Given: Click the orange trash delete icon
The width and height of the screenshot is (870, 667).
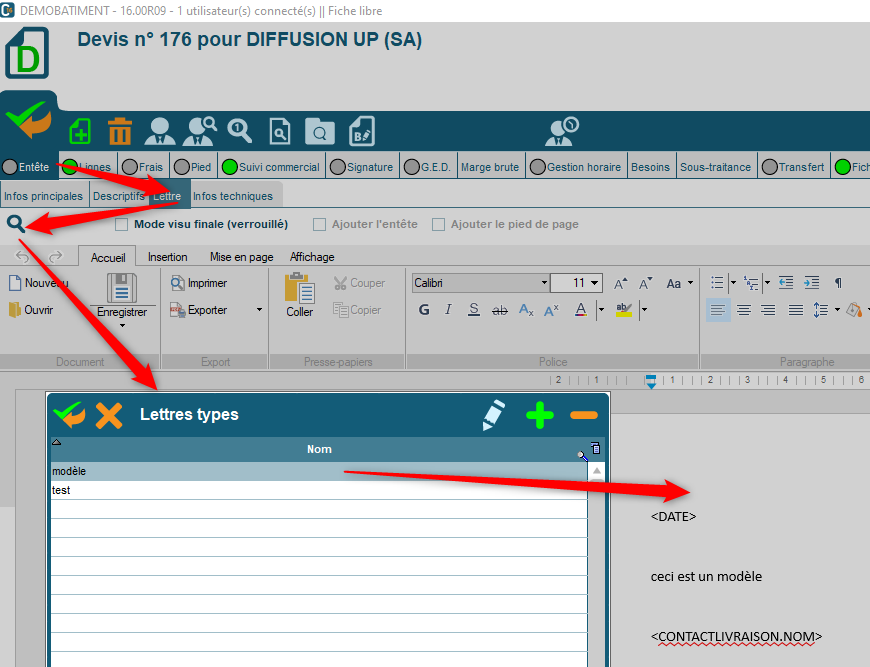Looking at the screenshot, I should [120, 131].
